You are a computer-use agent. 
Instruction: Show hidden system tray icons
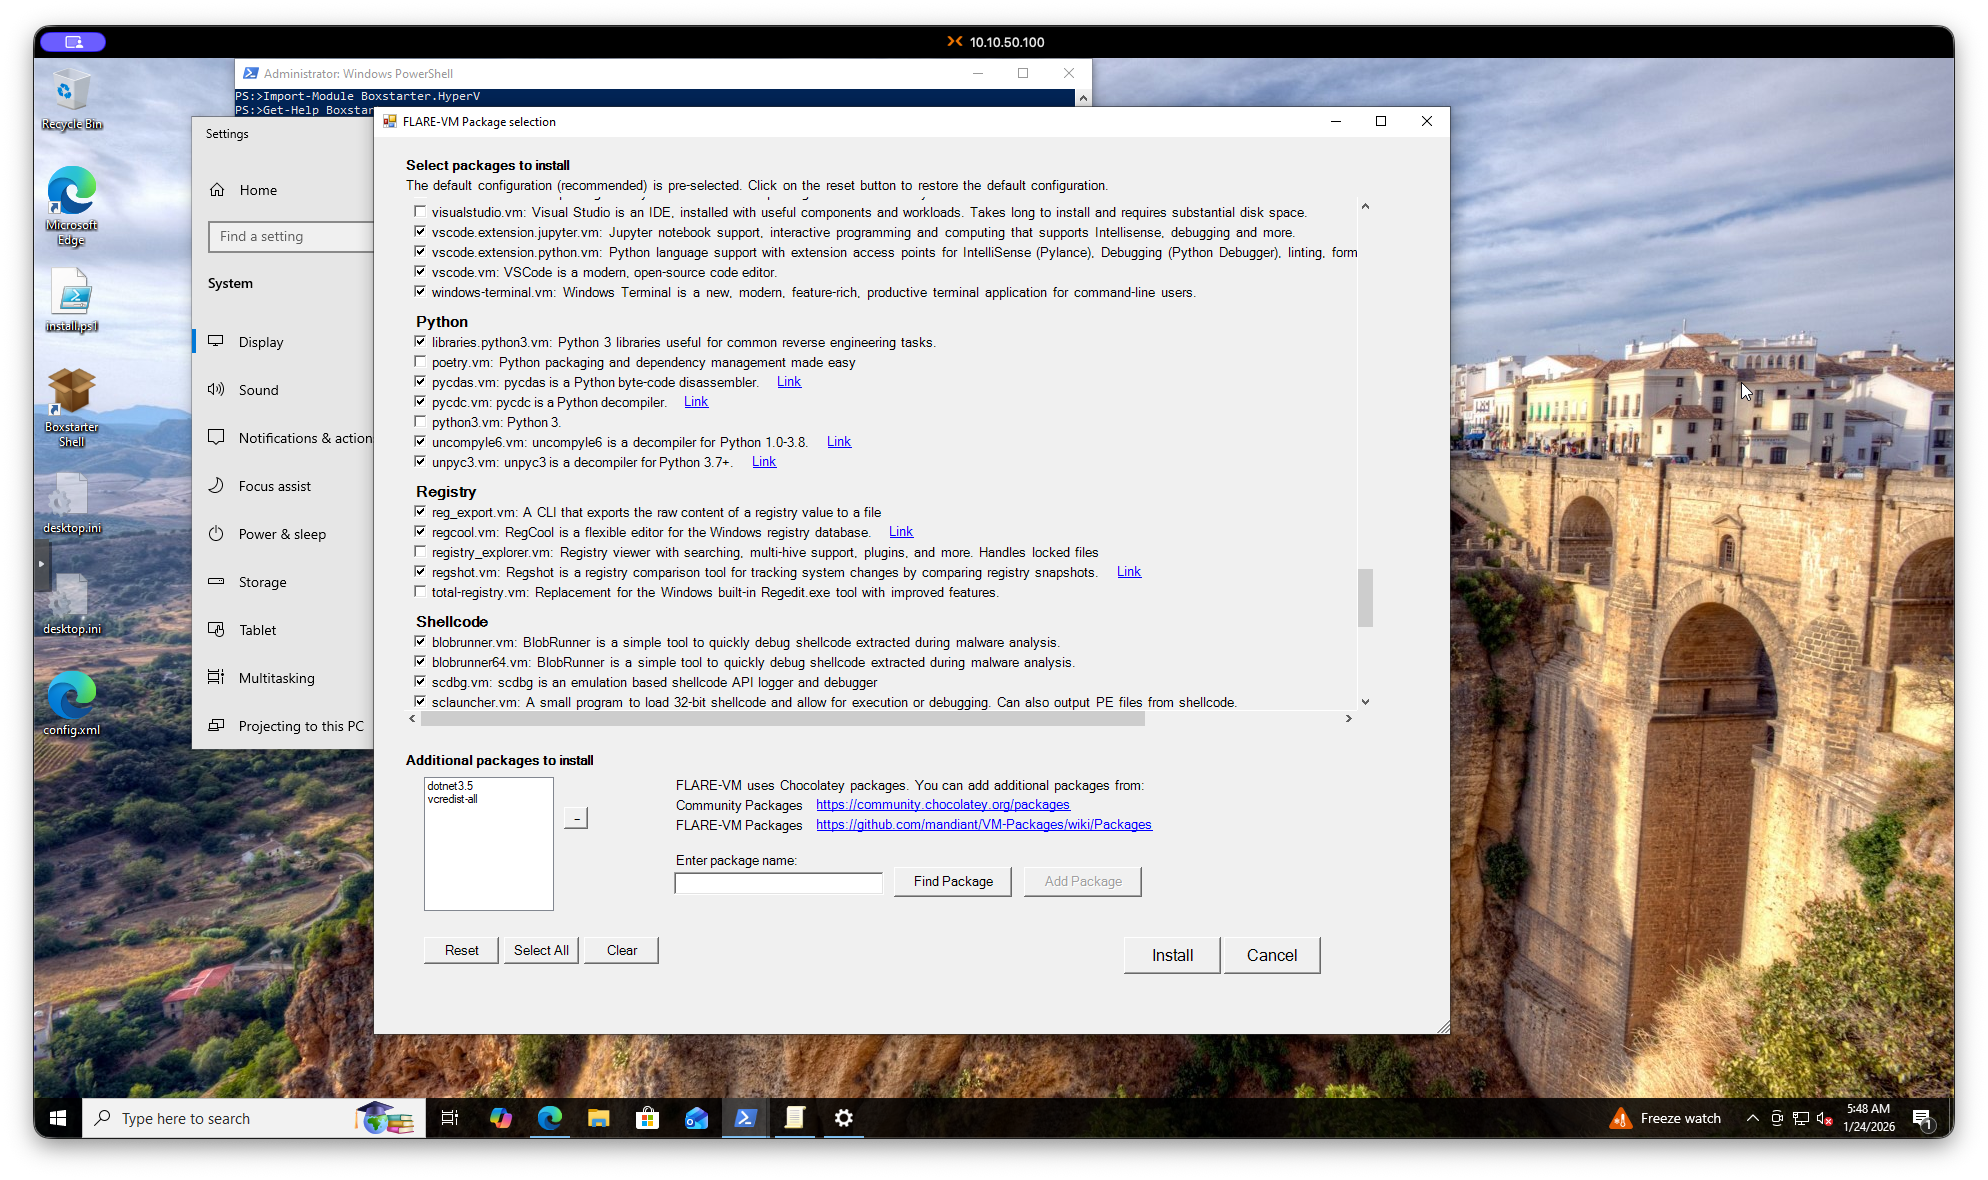(x=1752, y=1118)
